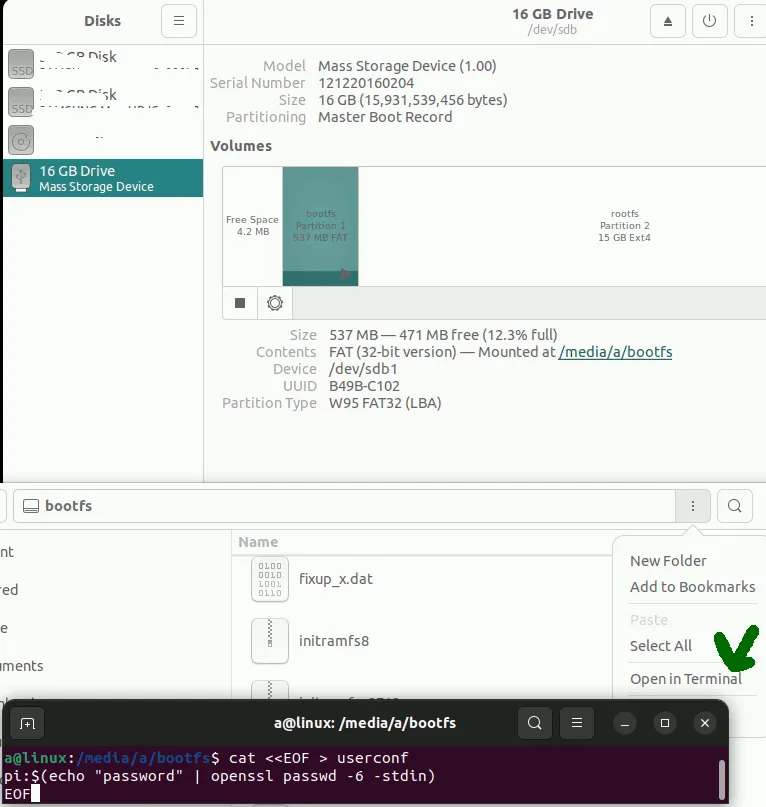766x807 pixels.
Task: Select the bootfs Partition 1 volume
Action: point(320,226)
